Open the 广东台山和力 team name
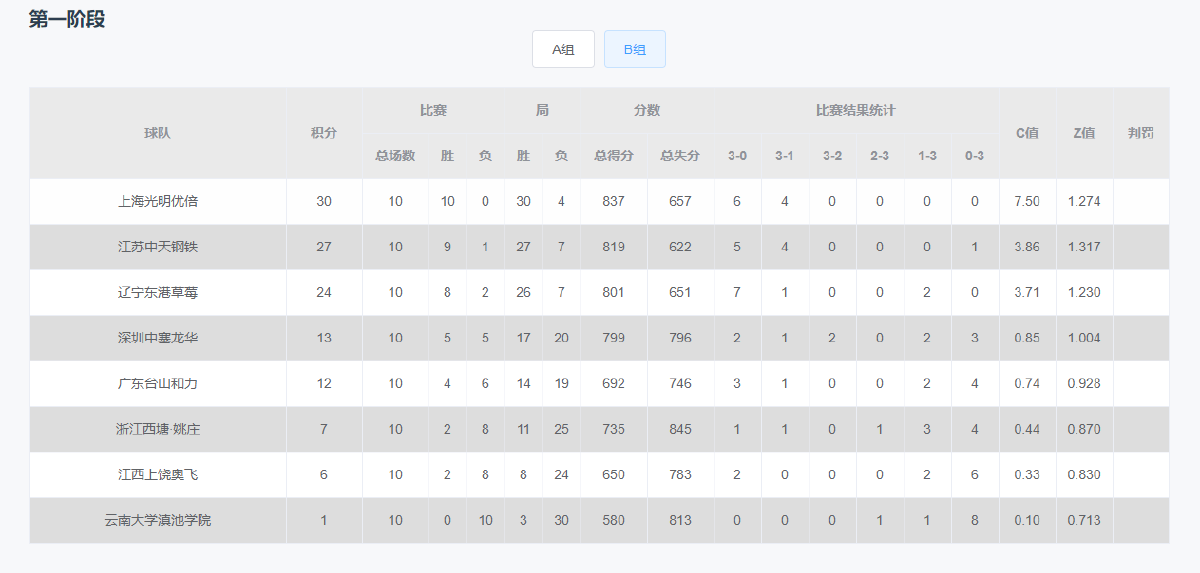The image size is (1200, 573). click(x=158, y=383)
